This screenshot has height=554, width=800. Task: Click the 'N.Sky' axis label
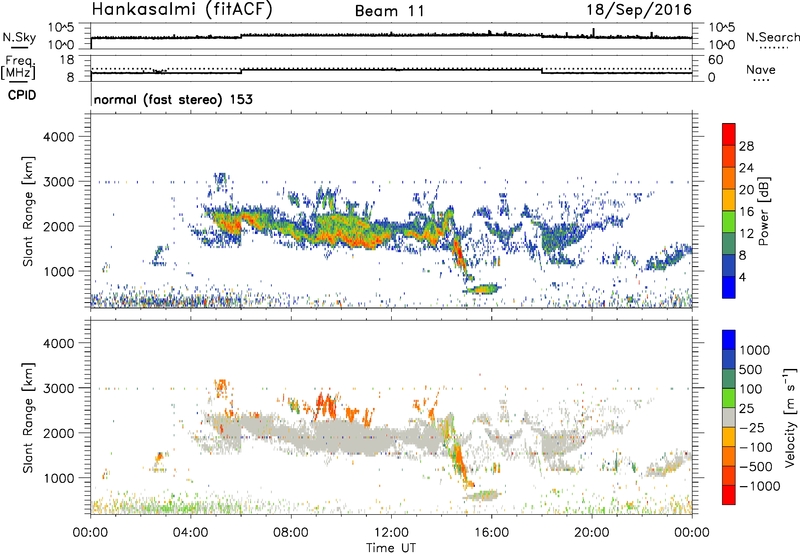(19, 37)
